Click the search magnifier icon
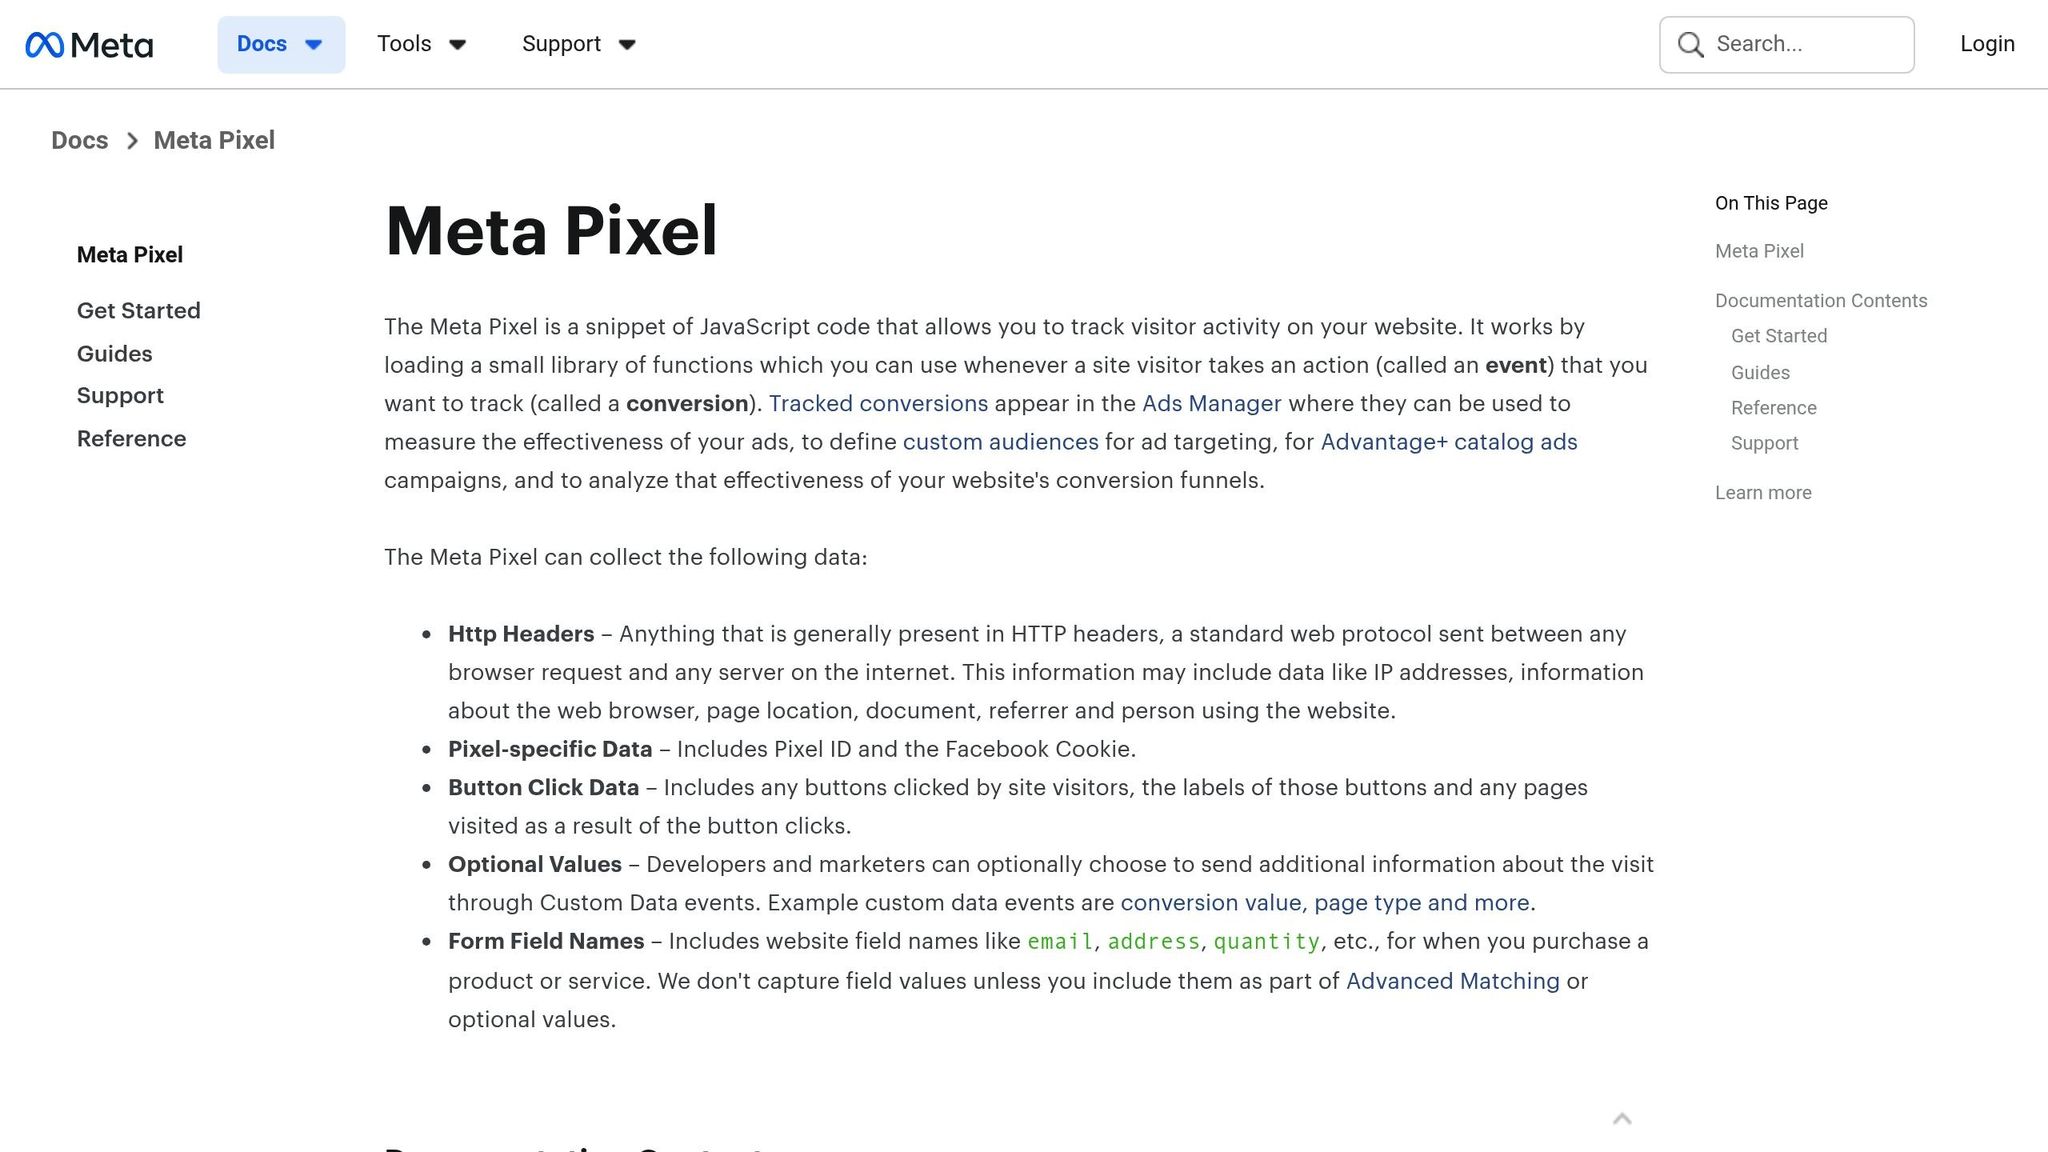The height and width of the screenshot is (1152, 2048). tap(1689, 44)
